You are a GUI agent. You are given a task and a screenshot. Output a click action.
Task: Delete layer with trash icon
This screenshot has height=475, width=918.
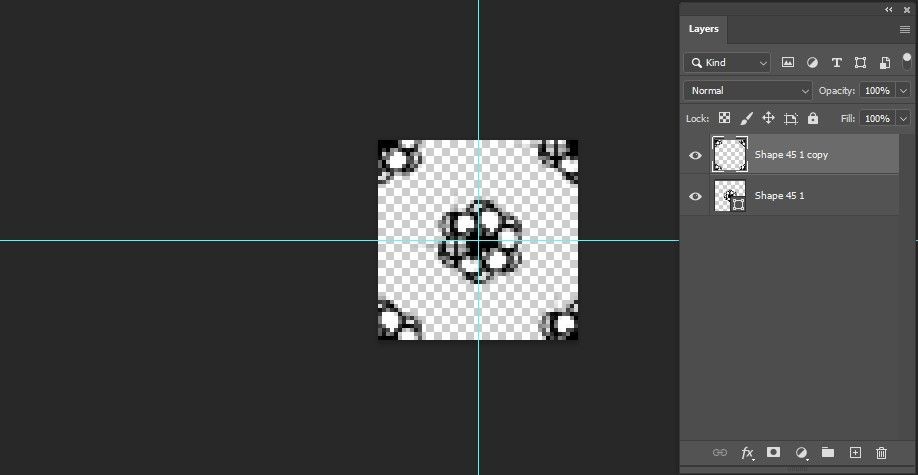881,453
